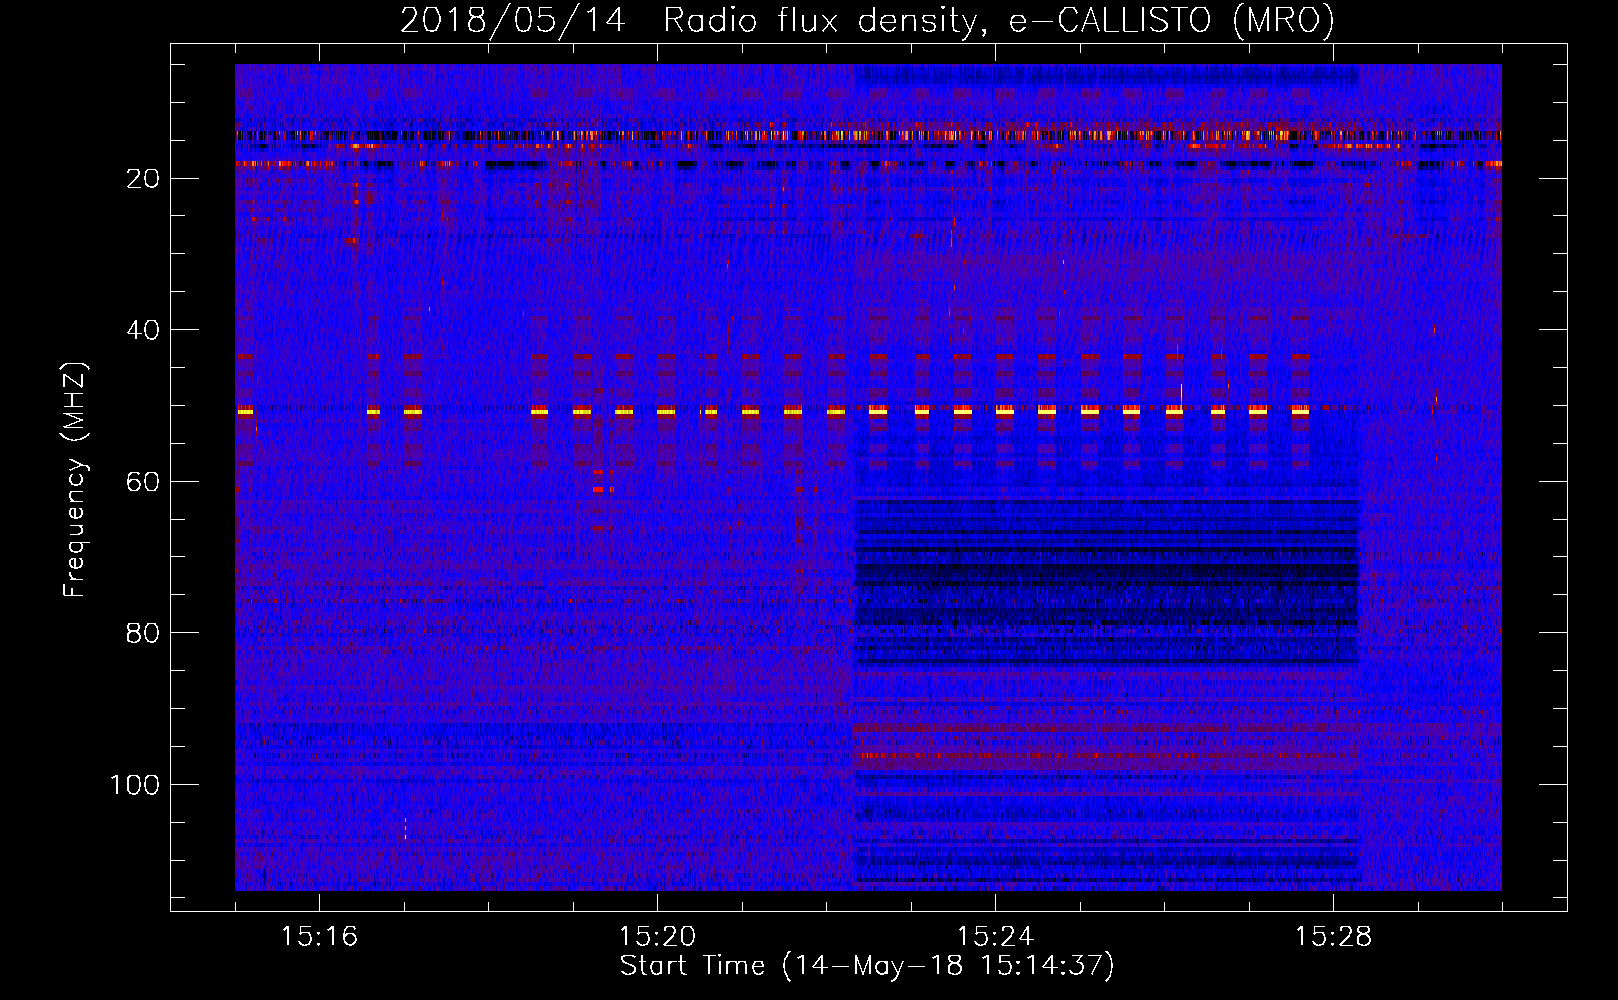Screen dimensions: 1618x1000
Task: Click the 15:24 time tick label
Action: coord(995,936)
